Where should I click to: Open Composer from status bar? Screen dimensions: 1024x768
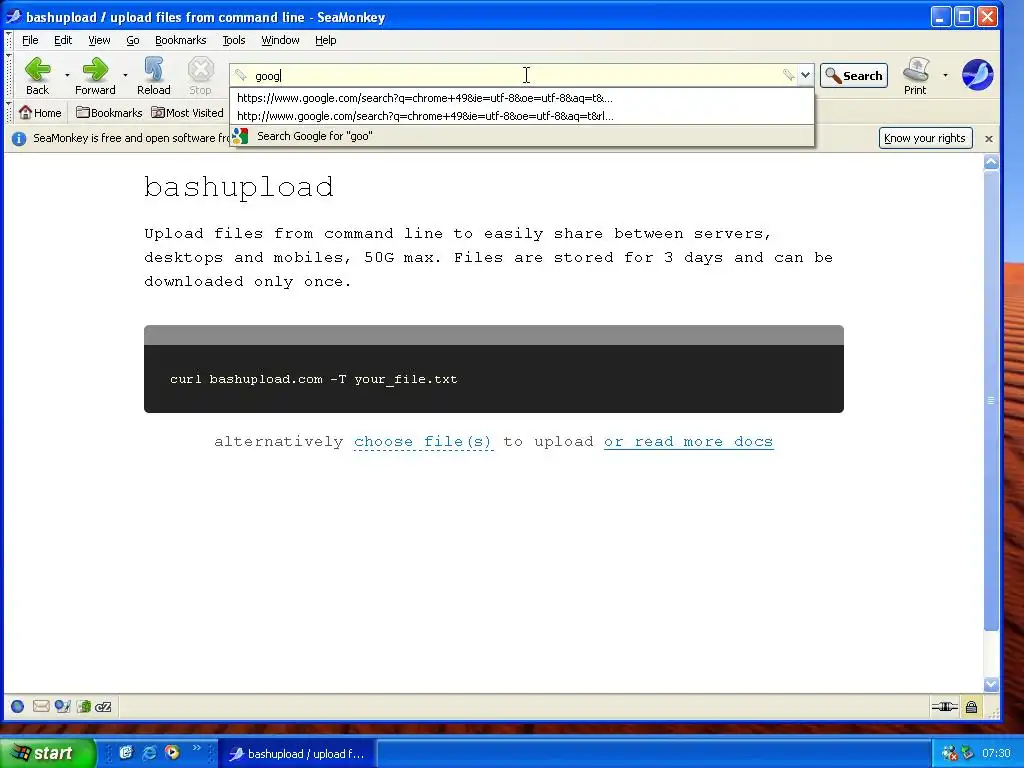pyautogui.click(x=62, y=706)
